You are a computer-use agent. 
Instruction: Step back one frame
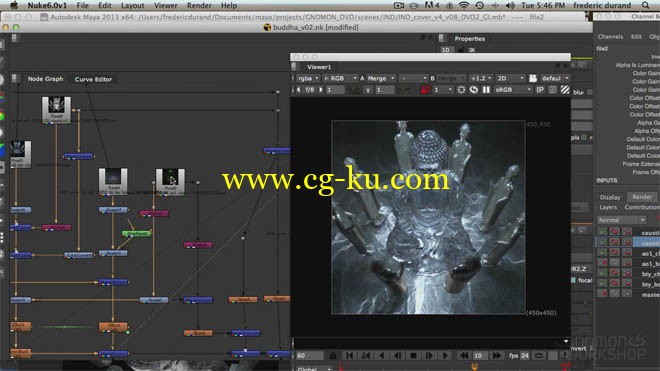pyautogui.click(x=397, y=356)
